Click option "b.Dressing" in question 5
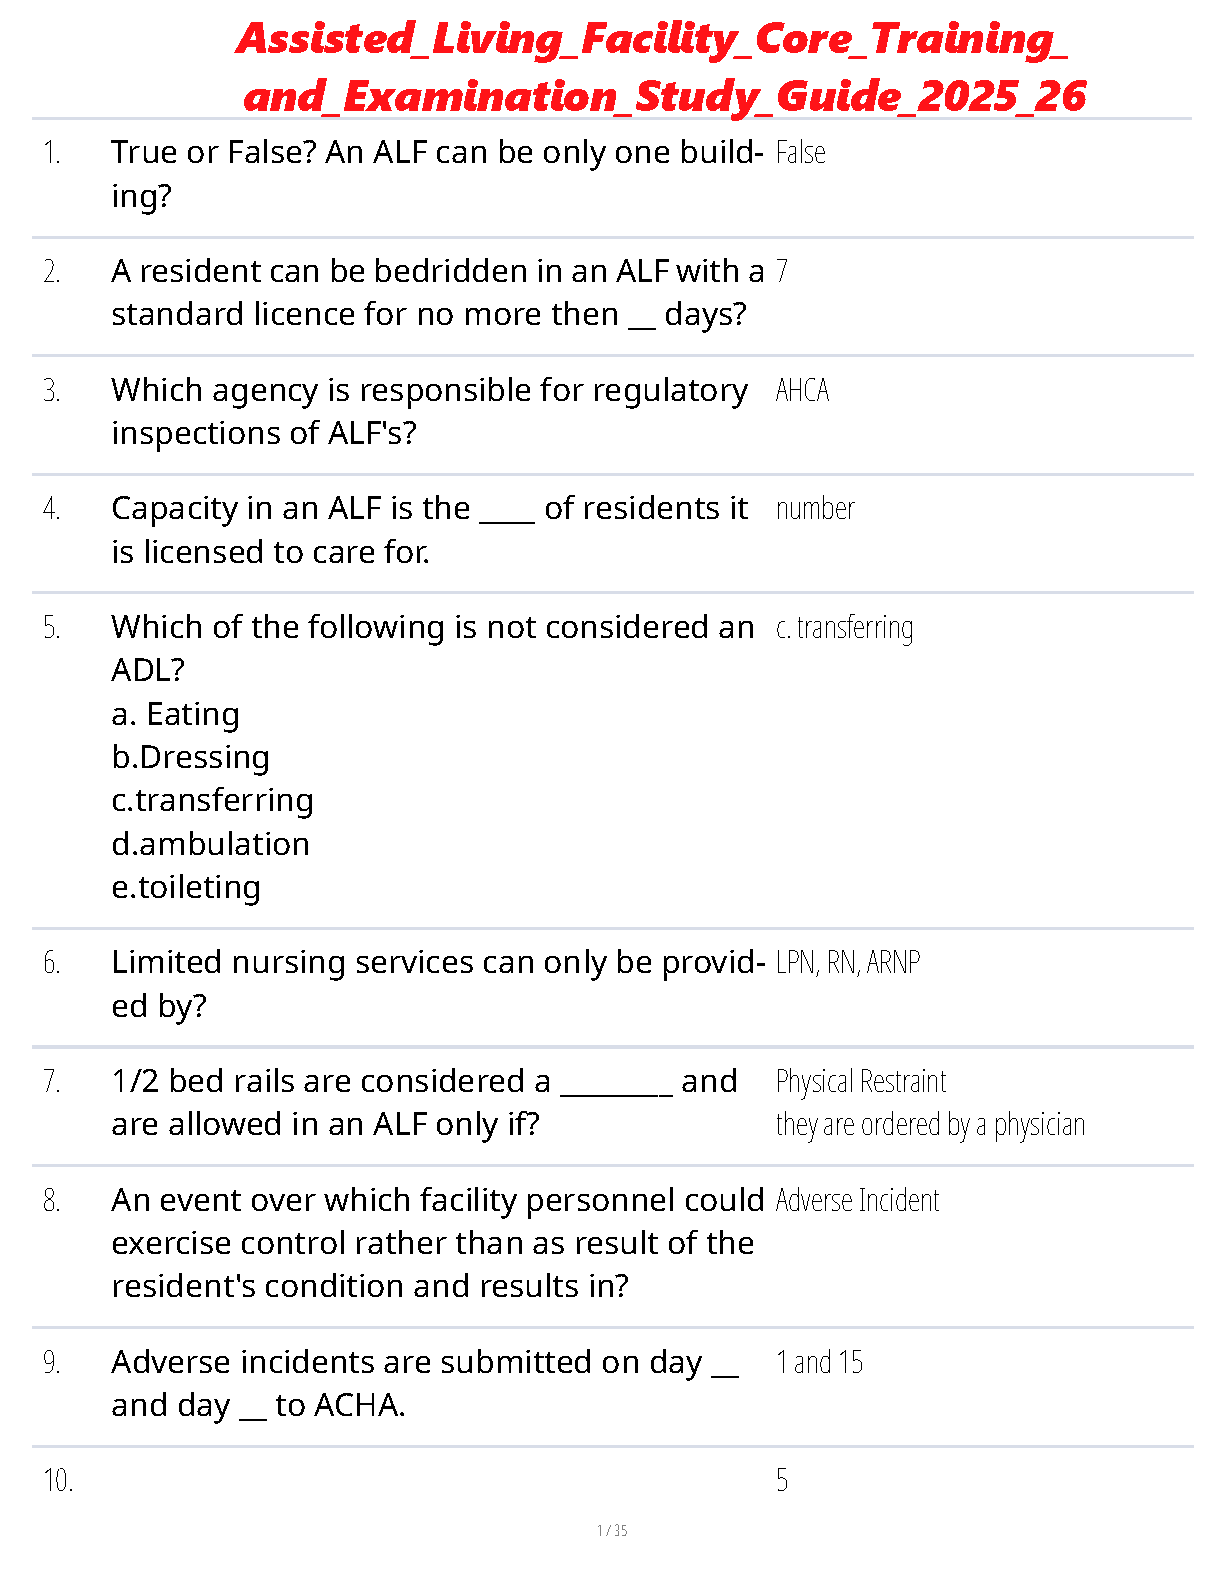The width and height of the screenshot is (1224, 1584). click(191, 757)
